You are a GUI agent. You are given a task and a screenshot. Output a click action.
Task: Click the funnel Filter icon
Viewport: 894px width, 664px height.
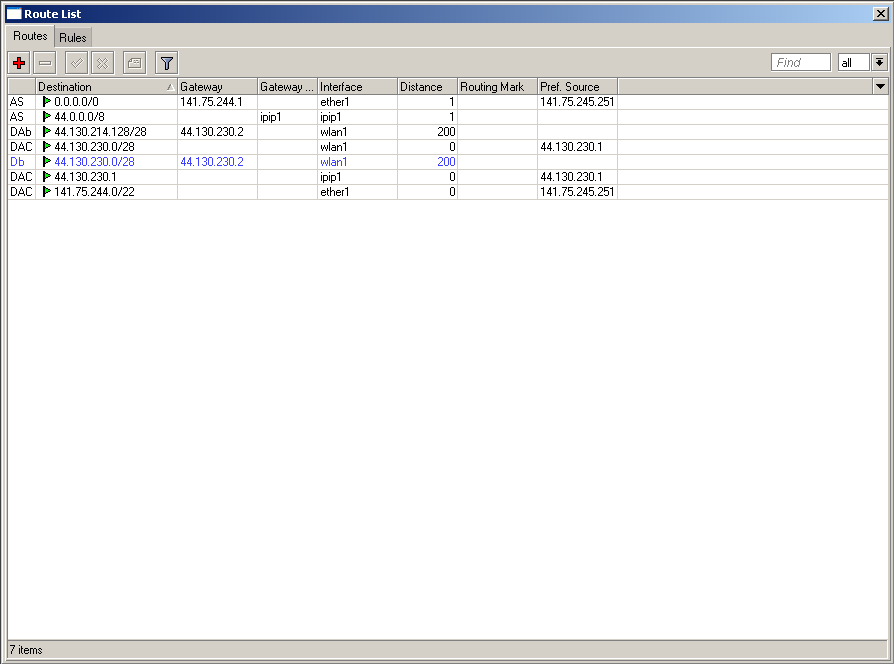(166, 63)
